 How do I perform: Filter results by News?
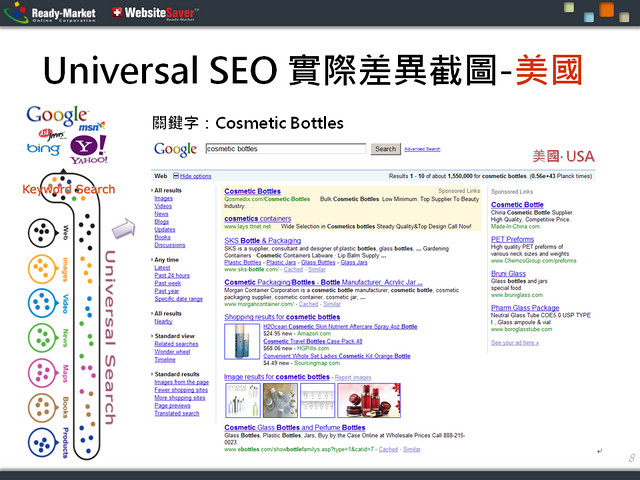click(x=161, y=214)
